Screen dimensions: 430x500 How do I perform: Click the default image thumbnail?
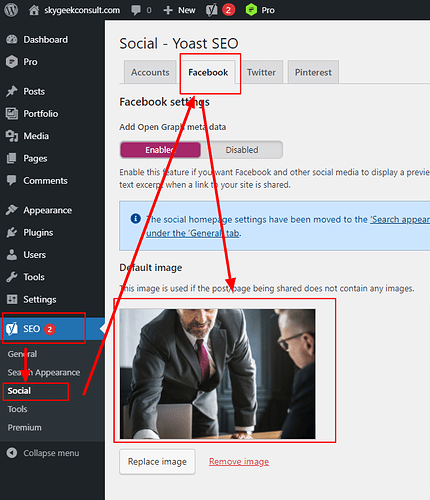(217, 374)
